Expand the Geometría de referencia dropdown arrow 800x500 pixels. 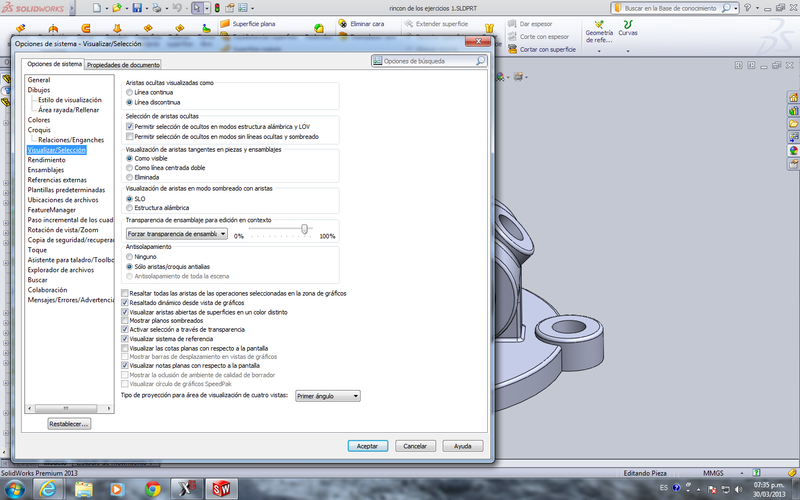tap(599, 51)
